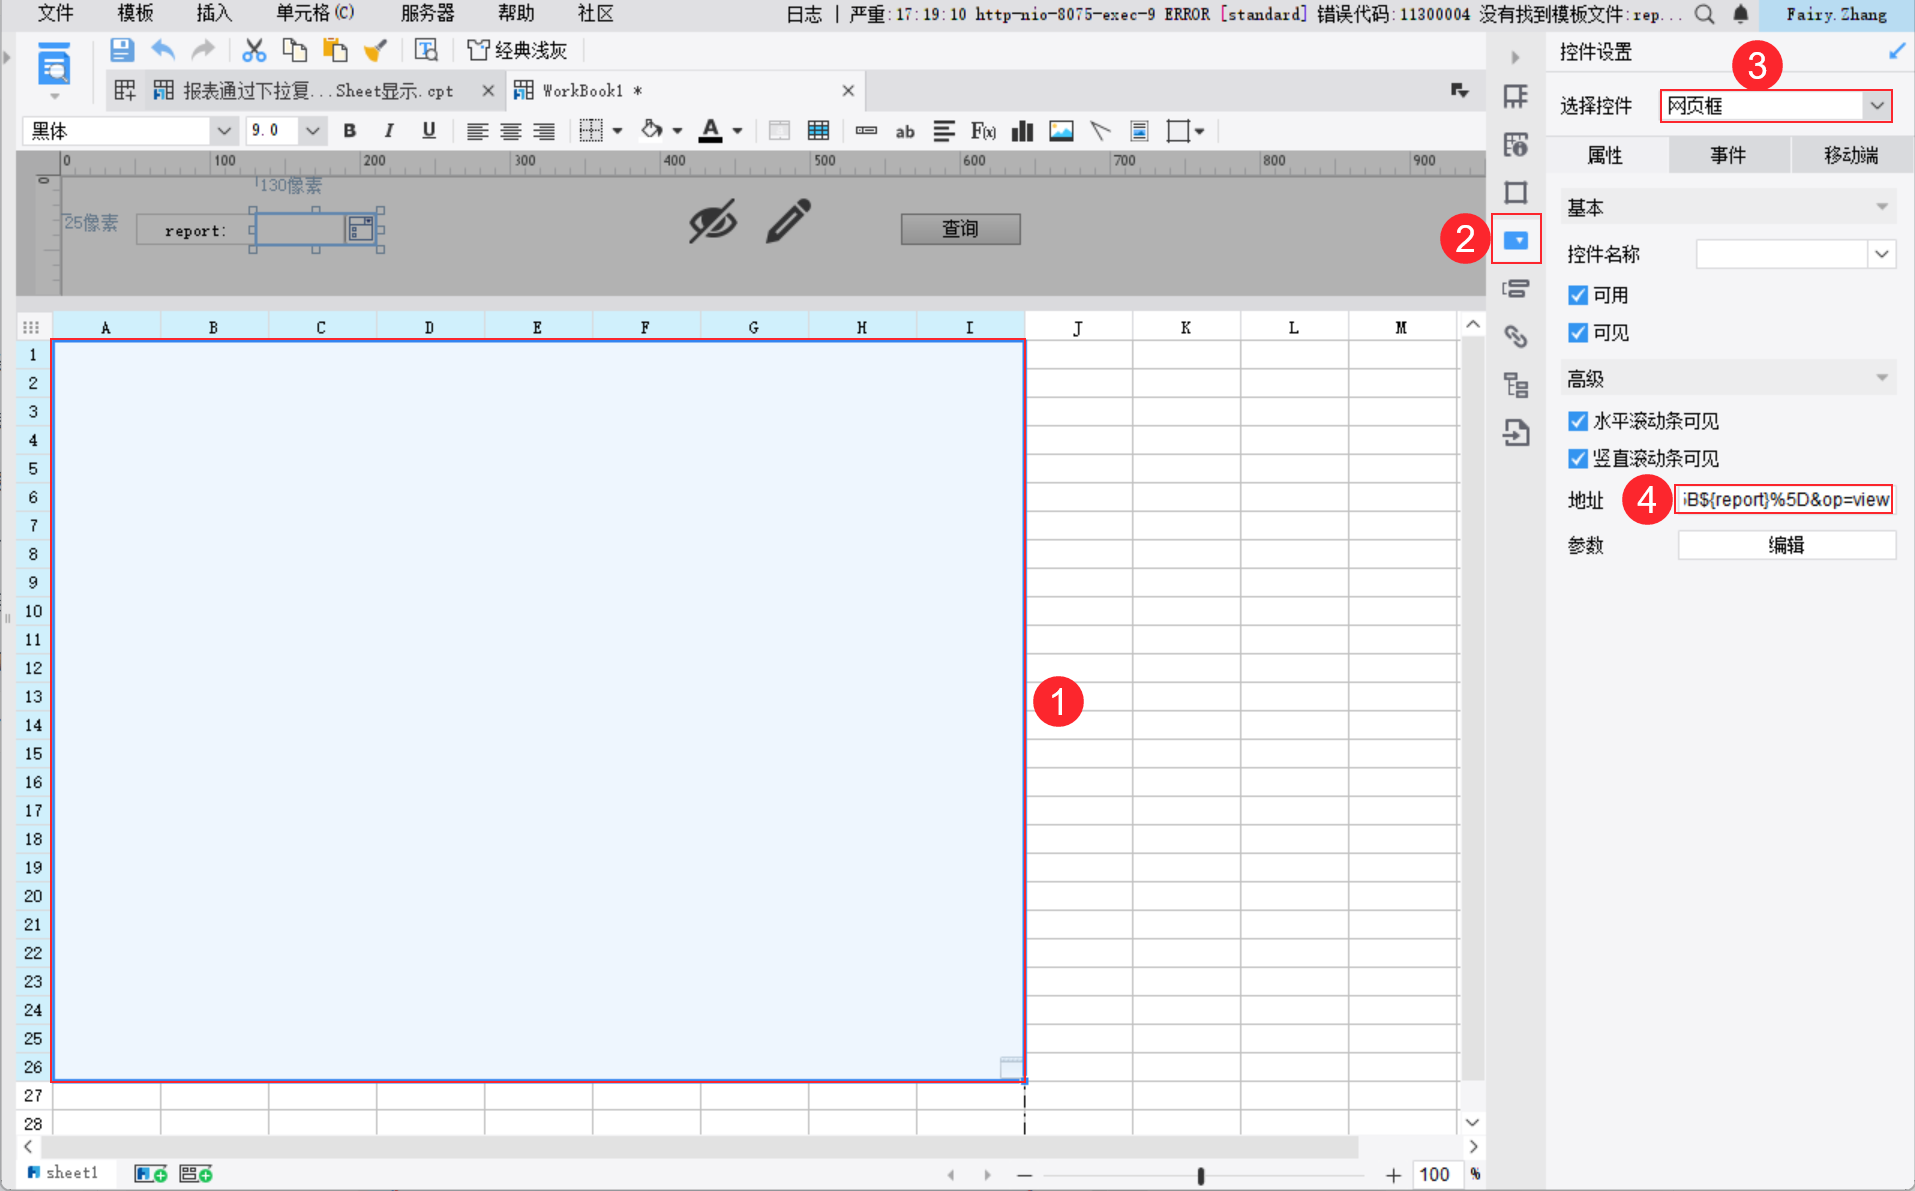Open widget settings panel in right sidebar
This screenshot has height=1191, width=1915.
point(1516,240)
